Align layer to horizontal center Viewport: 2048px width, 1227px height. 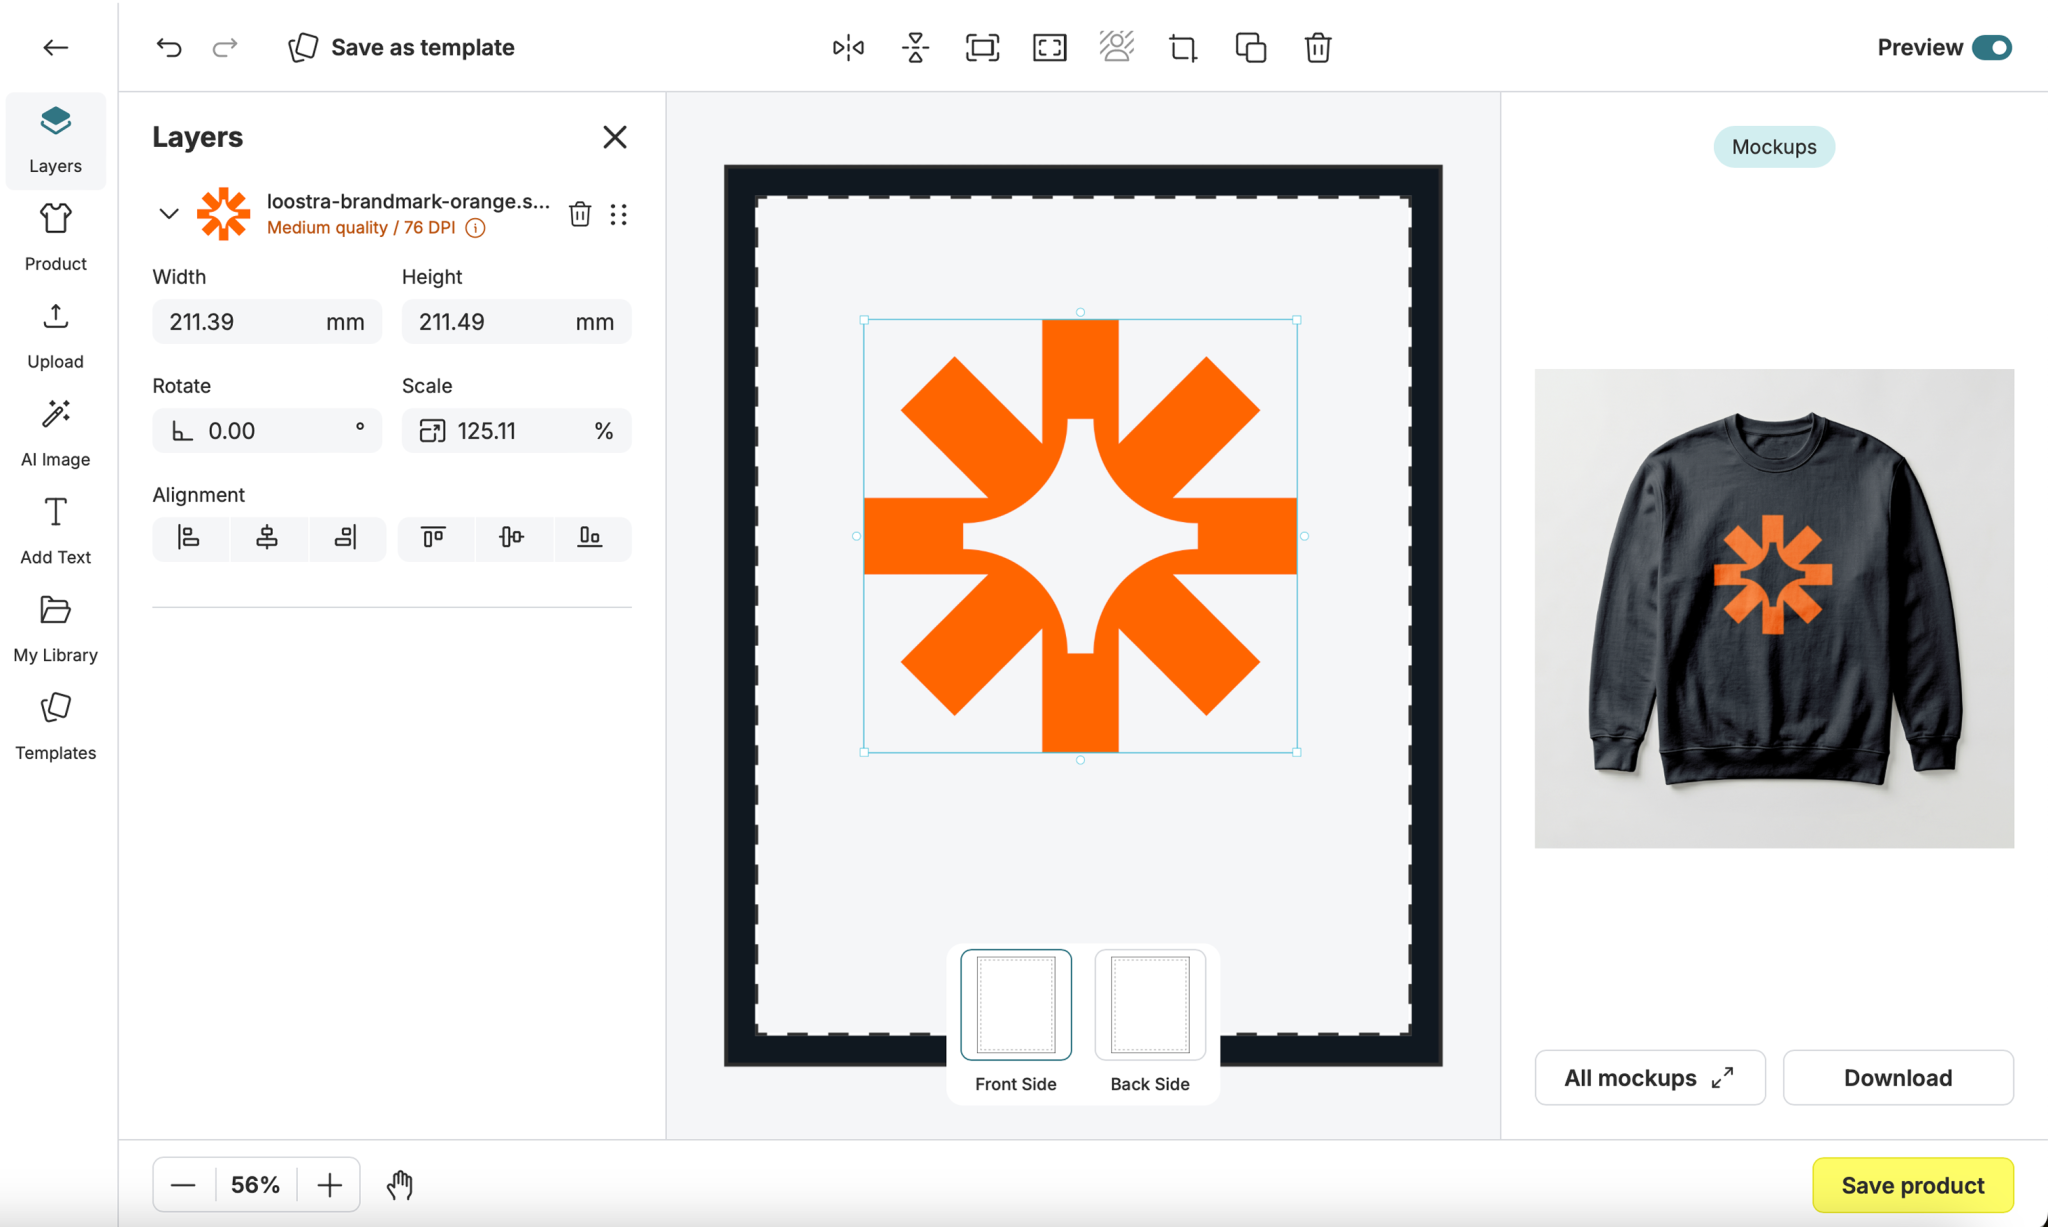pos(267,538)
